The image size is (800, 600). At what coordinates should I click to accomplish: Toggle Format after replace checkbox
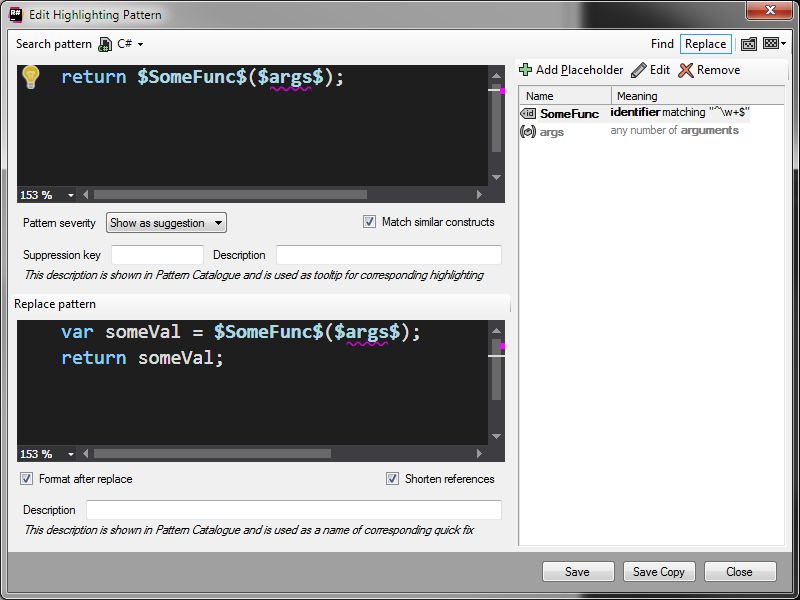27,479
